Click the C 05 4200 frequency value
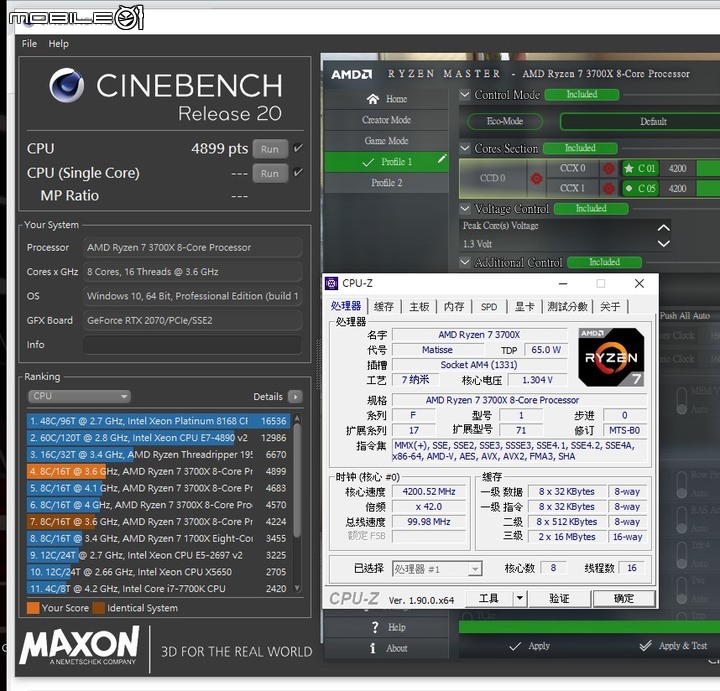720x691 pixels. [x=678, y=188]
